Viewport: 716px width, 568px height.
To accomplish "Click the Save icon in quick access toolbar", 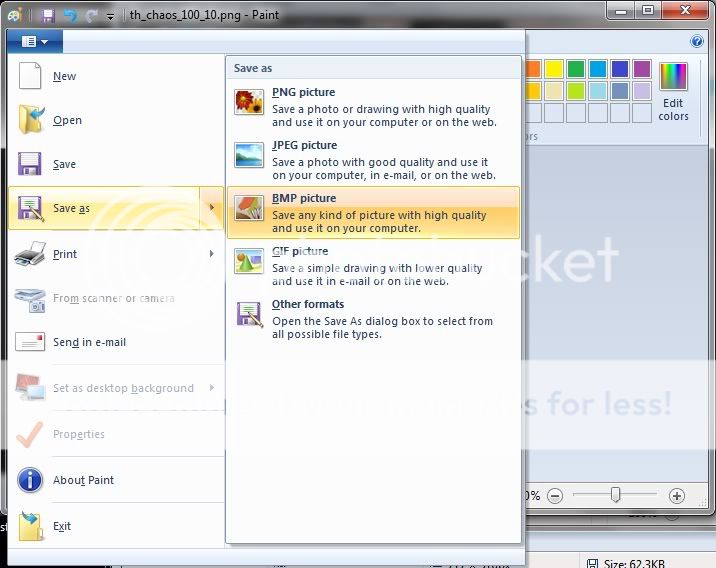I will (48, 15).
